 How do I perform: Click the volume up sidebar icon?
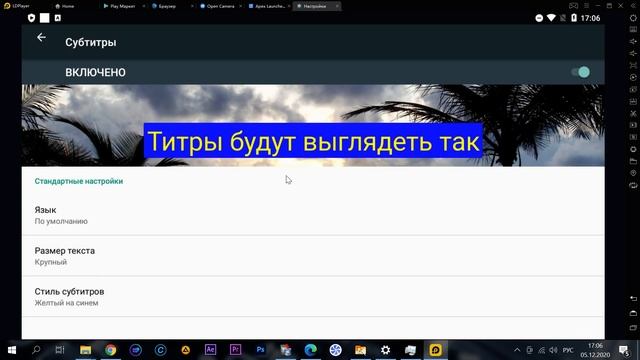point(633,42)
